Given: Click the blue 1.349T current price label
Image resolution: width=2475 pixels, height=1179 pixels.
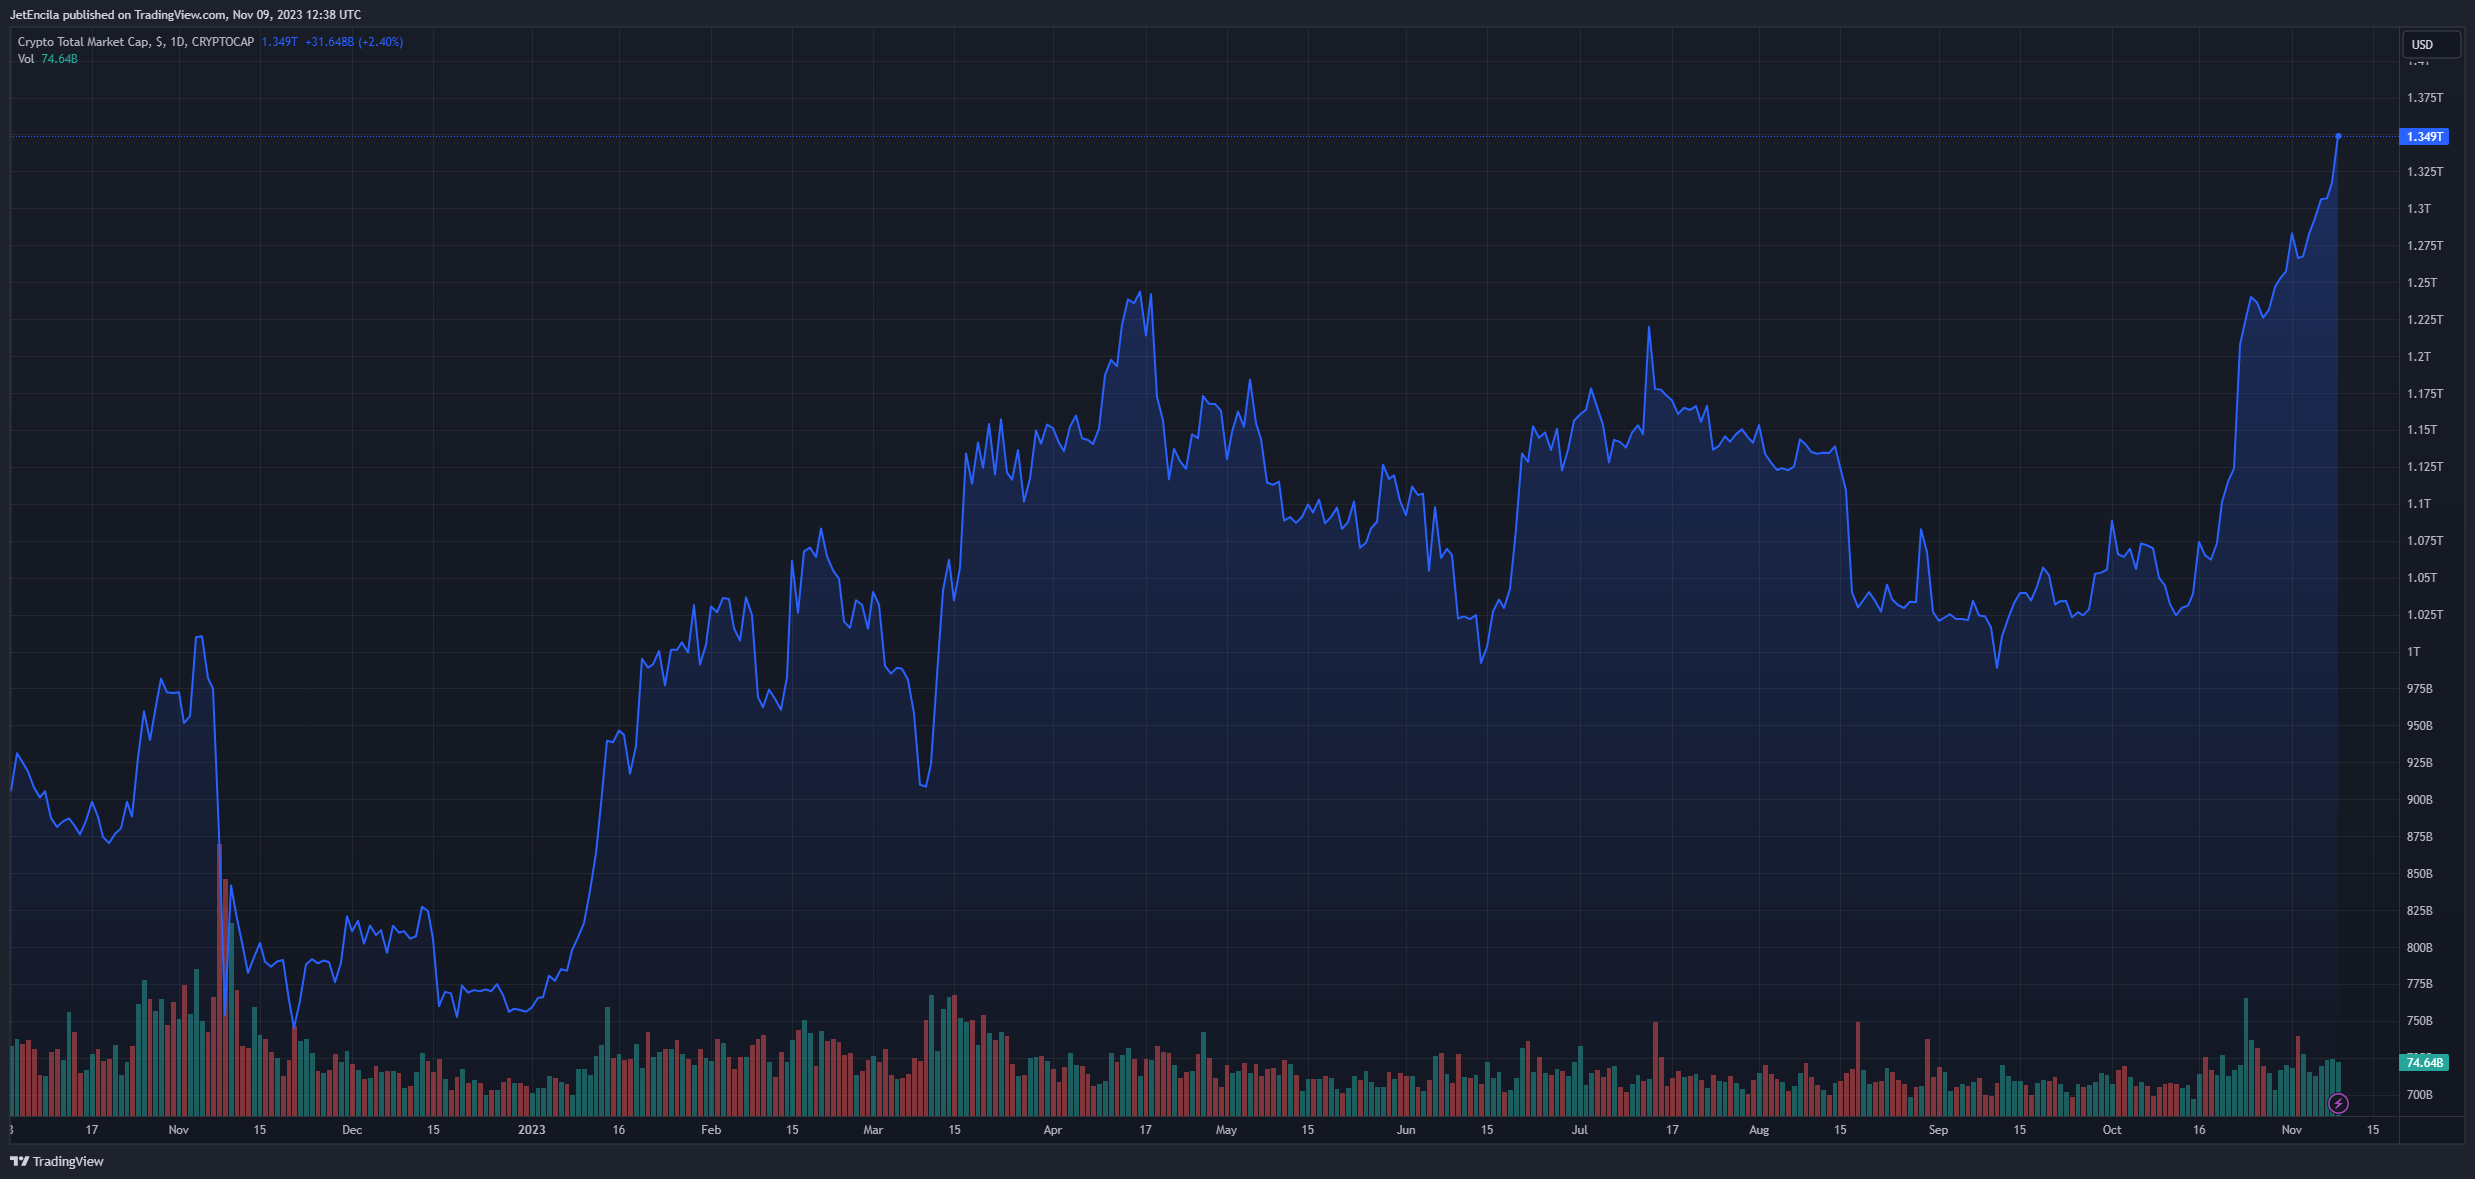Looking at the screenshot, I should 2424,136.
